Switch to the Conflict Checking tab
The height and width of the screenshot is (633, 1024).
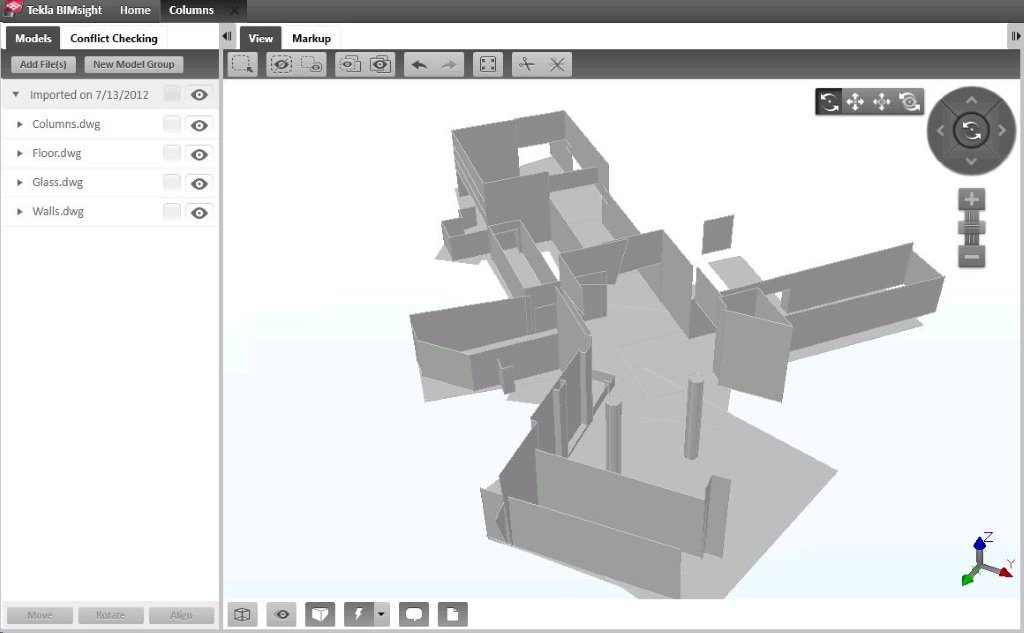(x=113, y=39)
